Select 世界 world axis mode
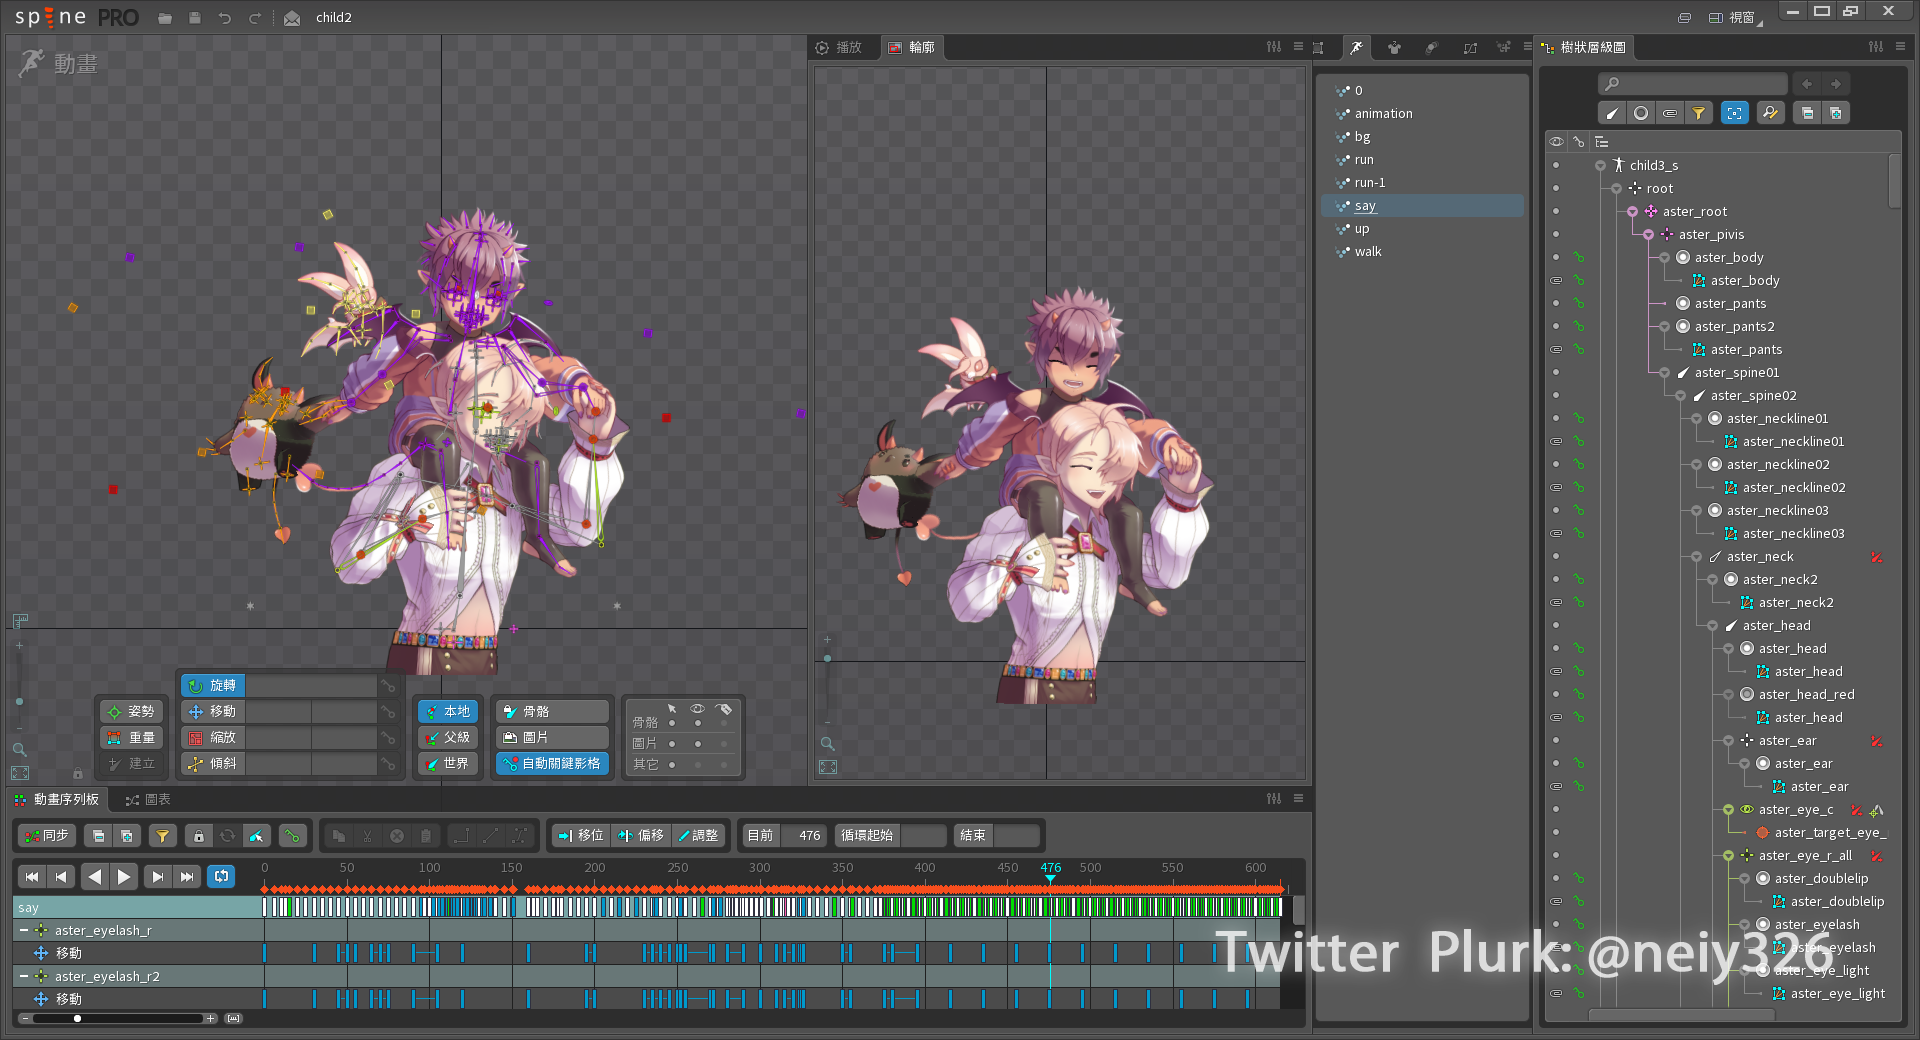The image size is (1920, 1040). click(x=447, y=764)
